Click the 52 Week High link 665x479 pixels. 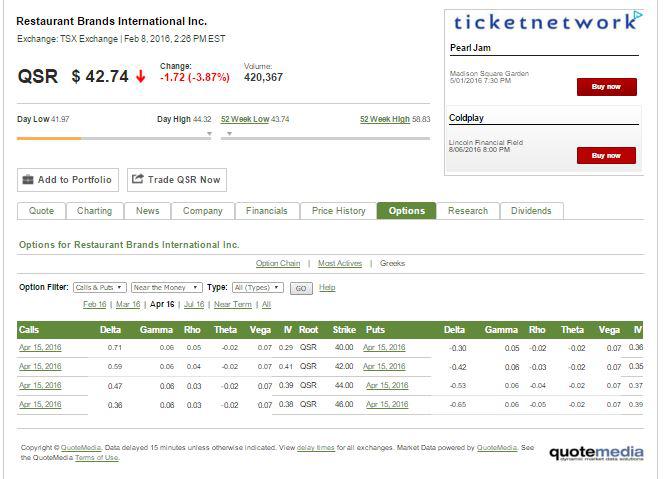(385, 119)
